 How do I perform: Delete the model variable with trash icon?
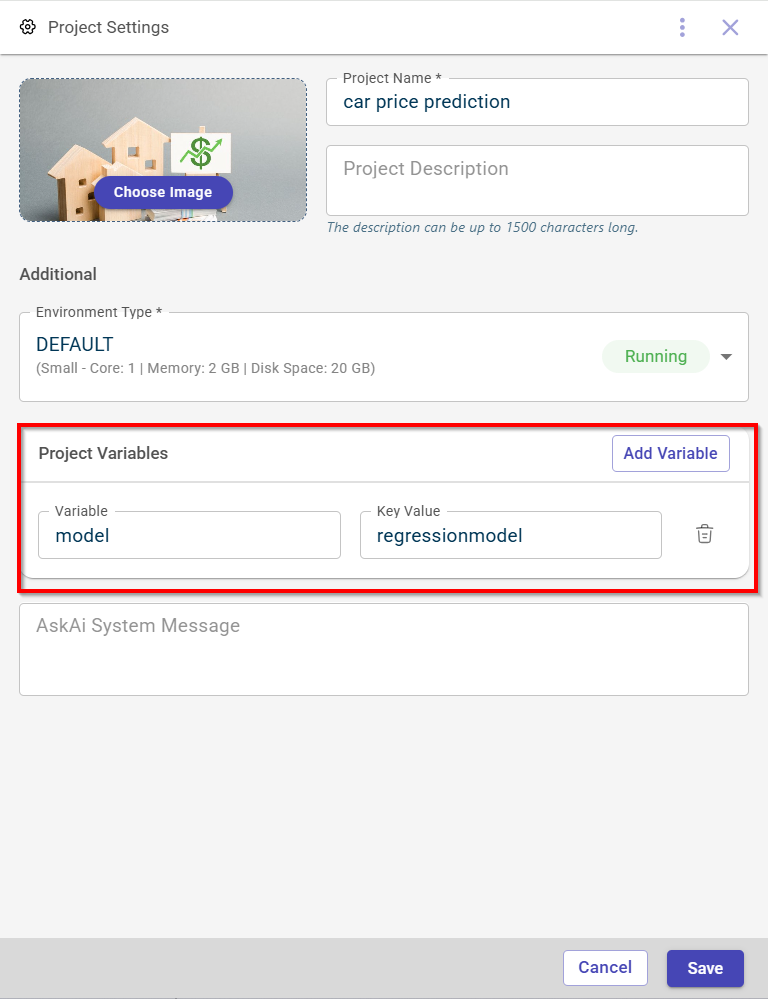(x=705, y=534)
